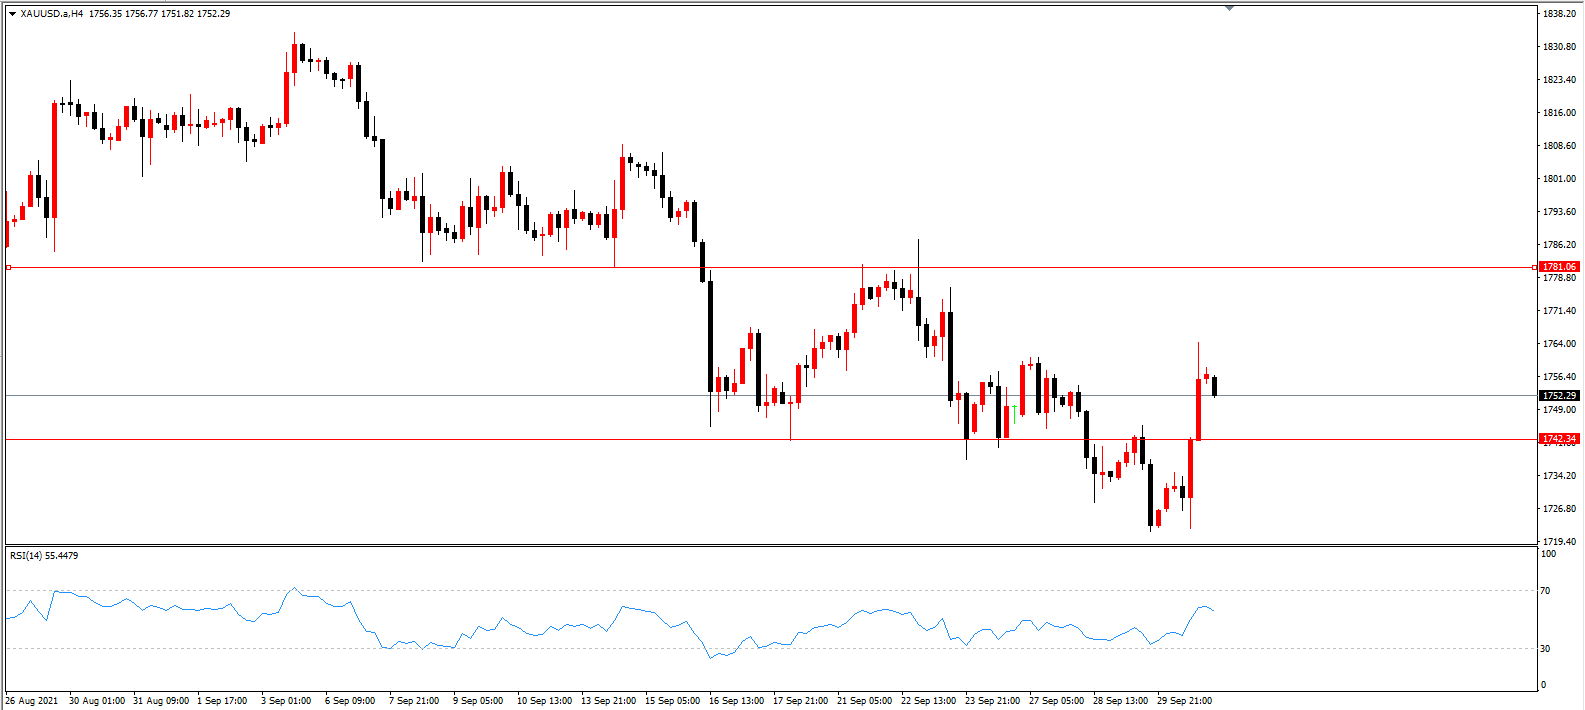
Task: Click the RSI(14) 55.4479 indicator label
Action: [44, 556]
